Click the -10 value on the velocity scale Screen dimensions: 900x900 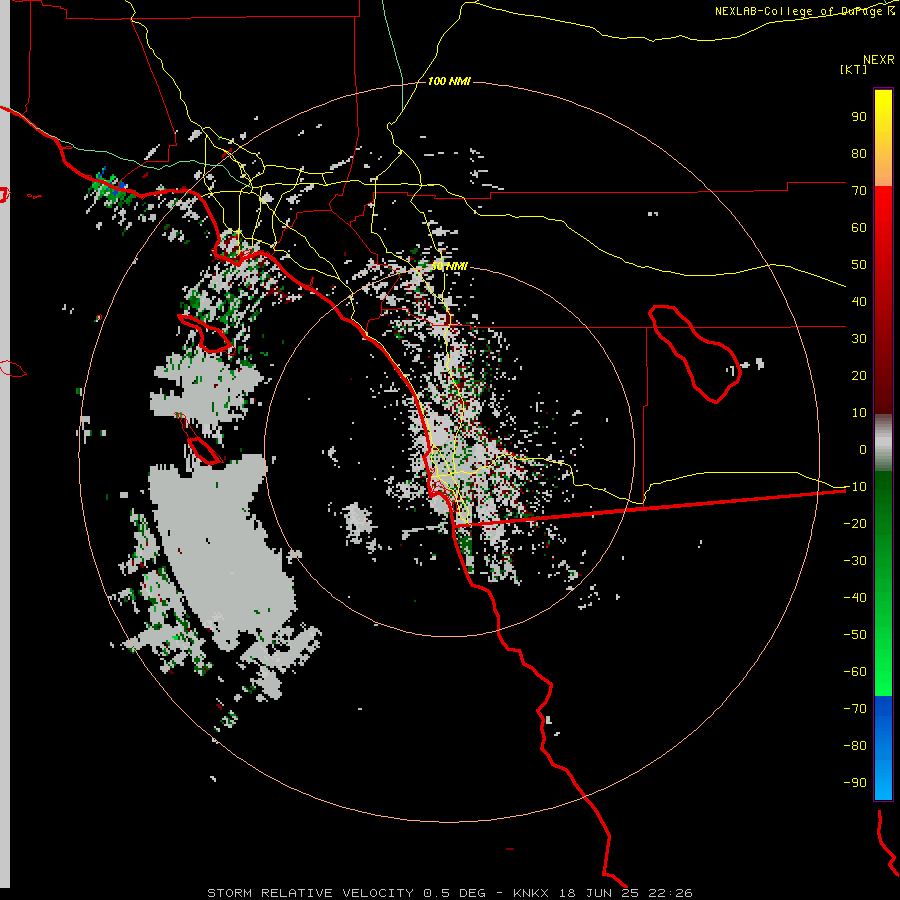click(855, 487)
